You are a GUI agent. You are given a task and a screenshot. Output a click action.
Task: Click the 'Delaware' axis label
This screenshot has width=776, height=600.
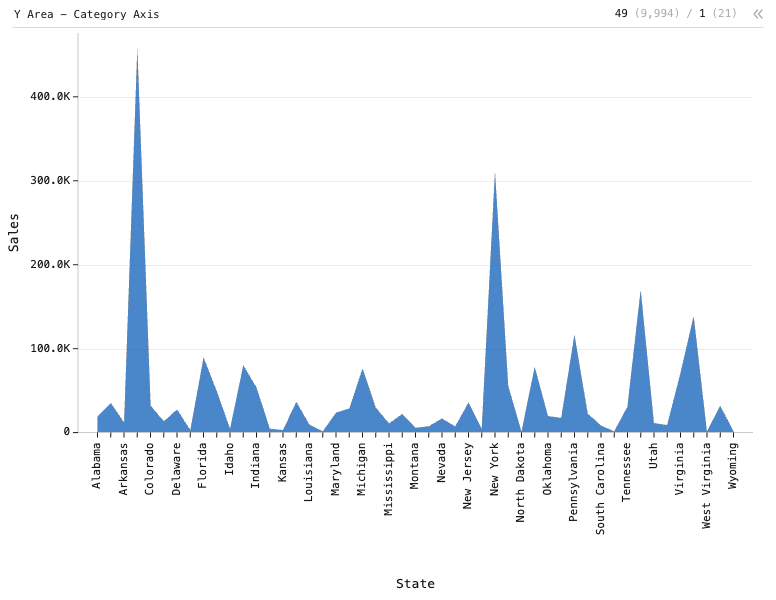(176, 469)
